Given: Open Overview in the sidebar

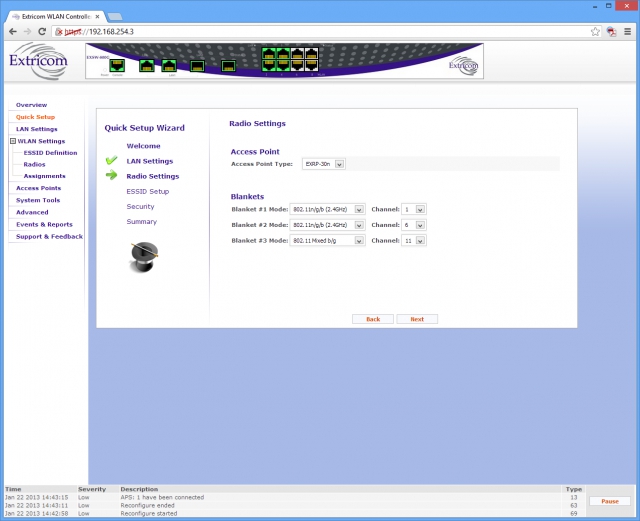Looking at the screenshot, I should point(31,105).
